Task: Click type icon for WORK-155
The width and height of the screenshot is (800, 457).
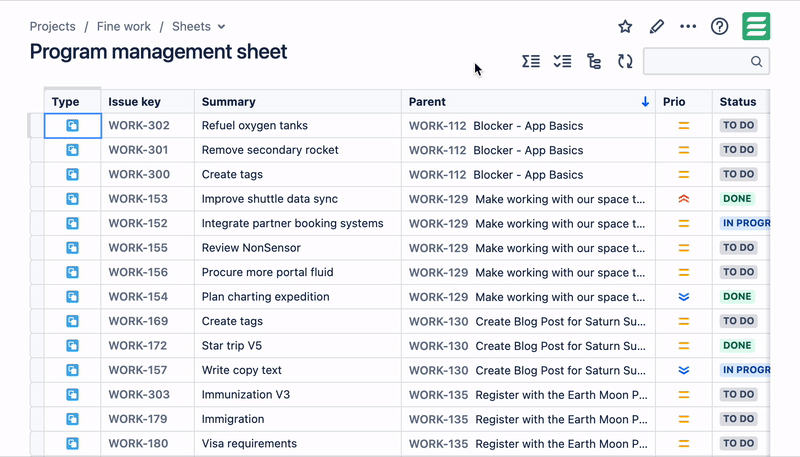Action: tap(72, 248)
